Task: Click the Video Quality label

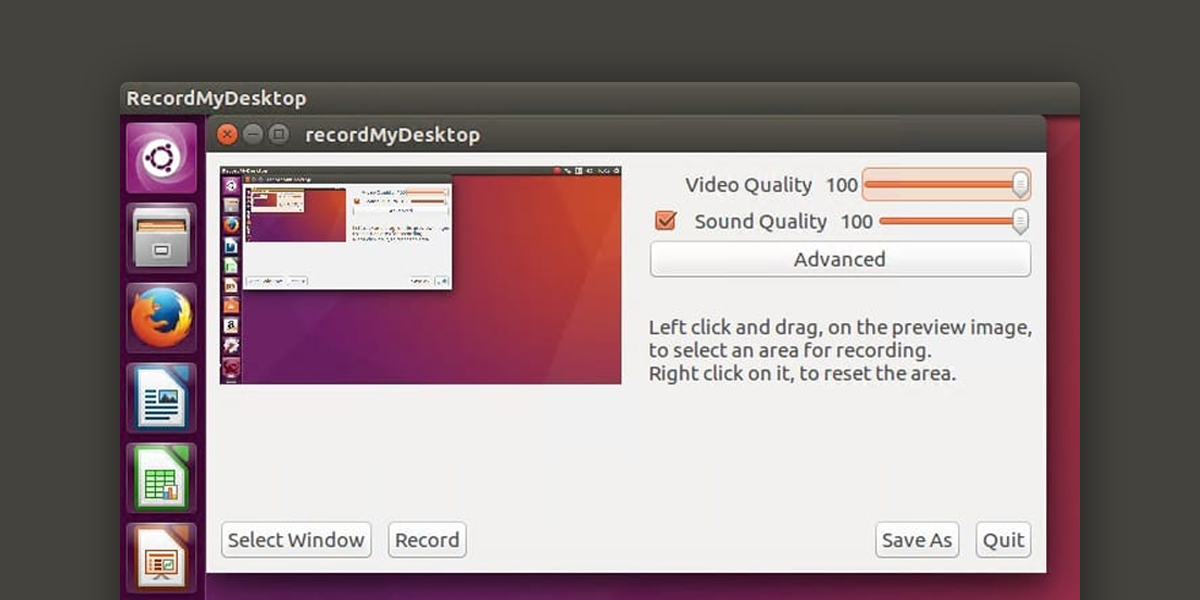Action: tap(749, 185)
